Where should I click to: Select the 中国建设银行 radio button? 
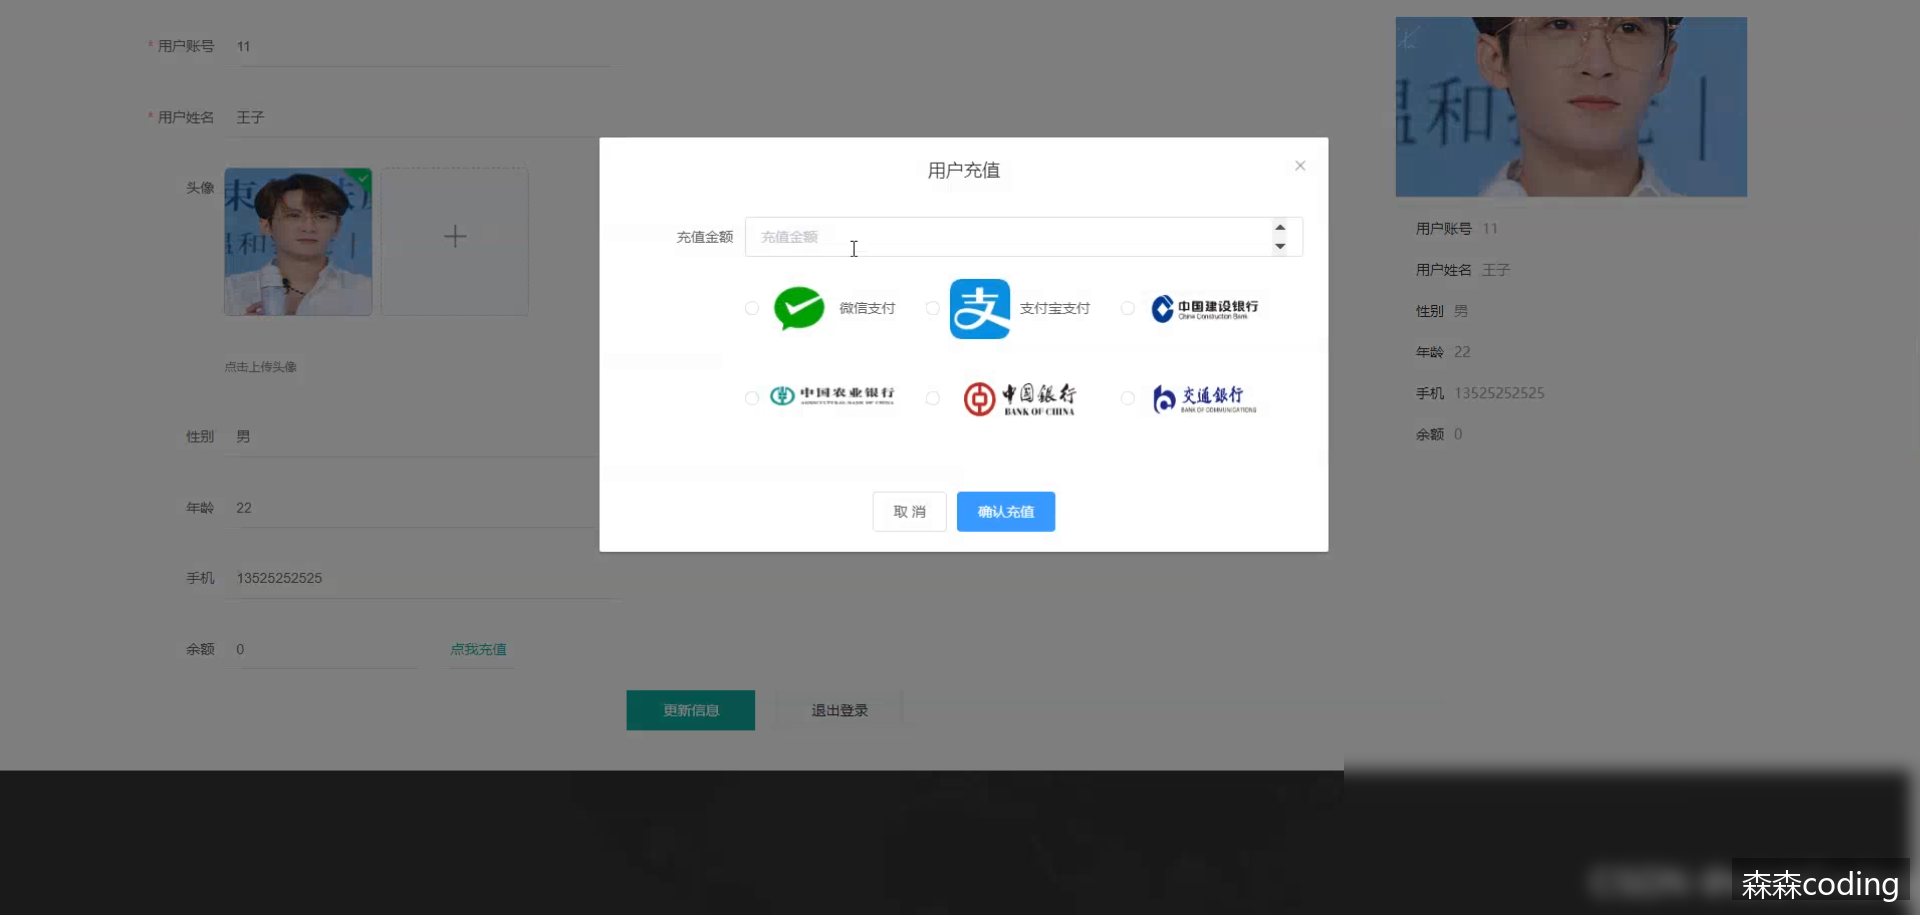pyautogui.click(x=1127, y=308)
